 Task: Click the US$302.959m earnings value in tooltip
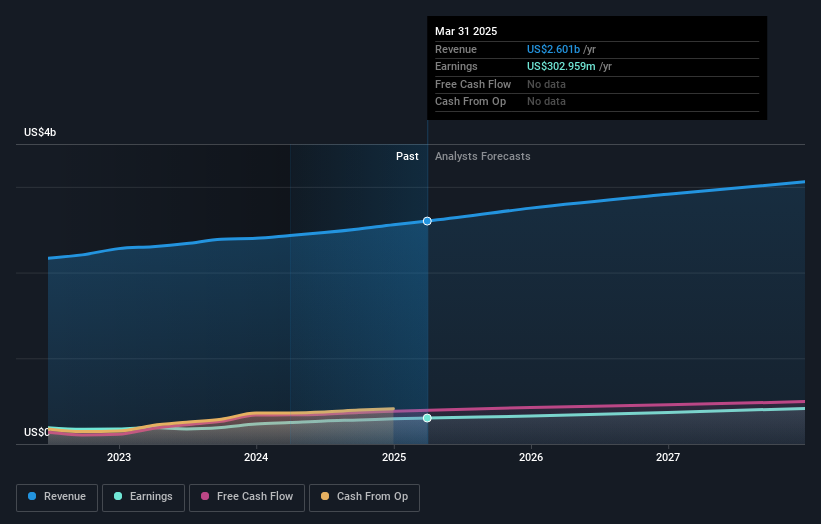tap(561, 66)
